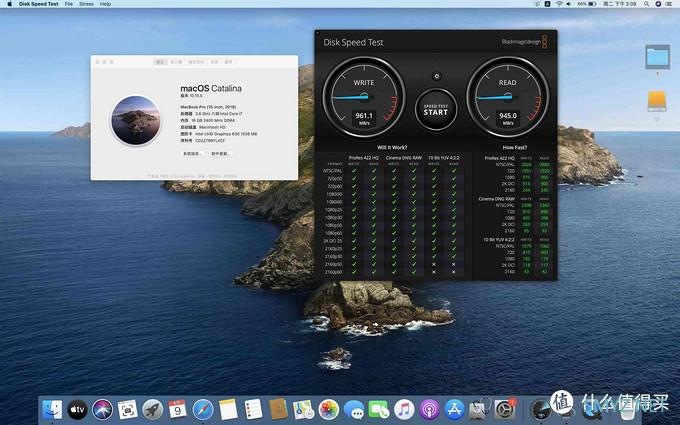Open Disk Utility from the dock
This screenshot has width=680, height=425.
[479, 409]
